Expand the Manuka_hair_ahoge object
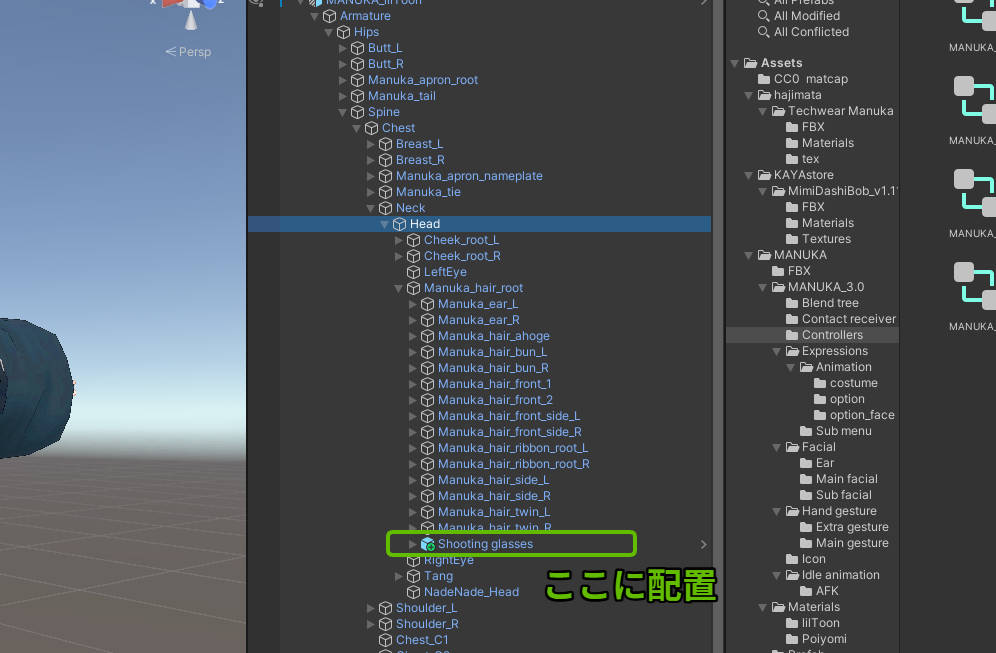The image size is (996, 653). pyautogui.click(x=413, y=336)
